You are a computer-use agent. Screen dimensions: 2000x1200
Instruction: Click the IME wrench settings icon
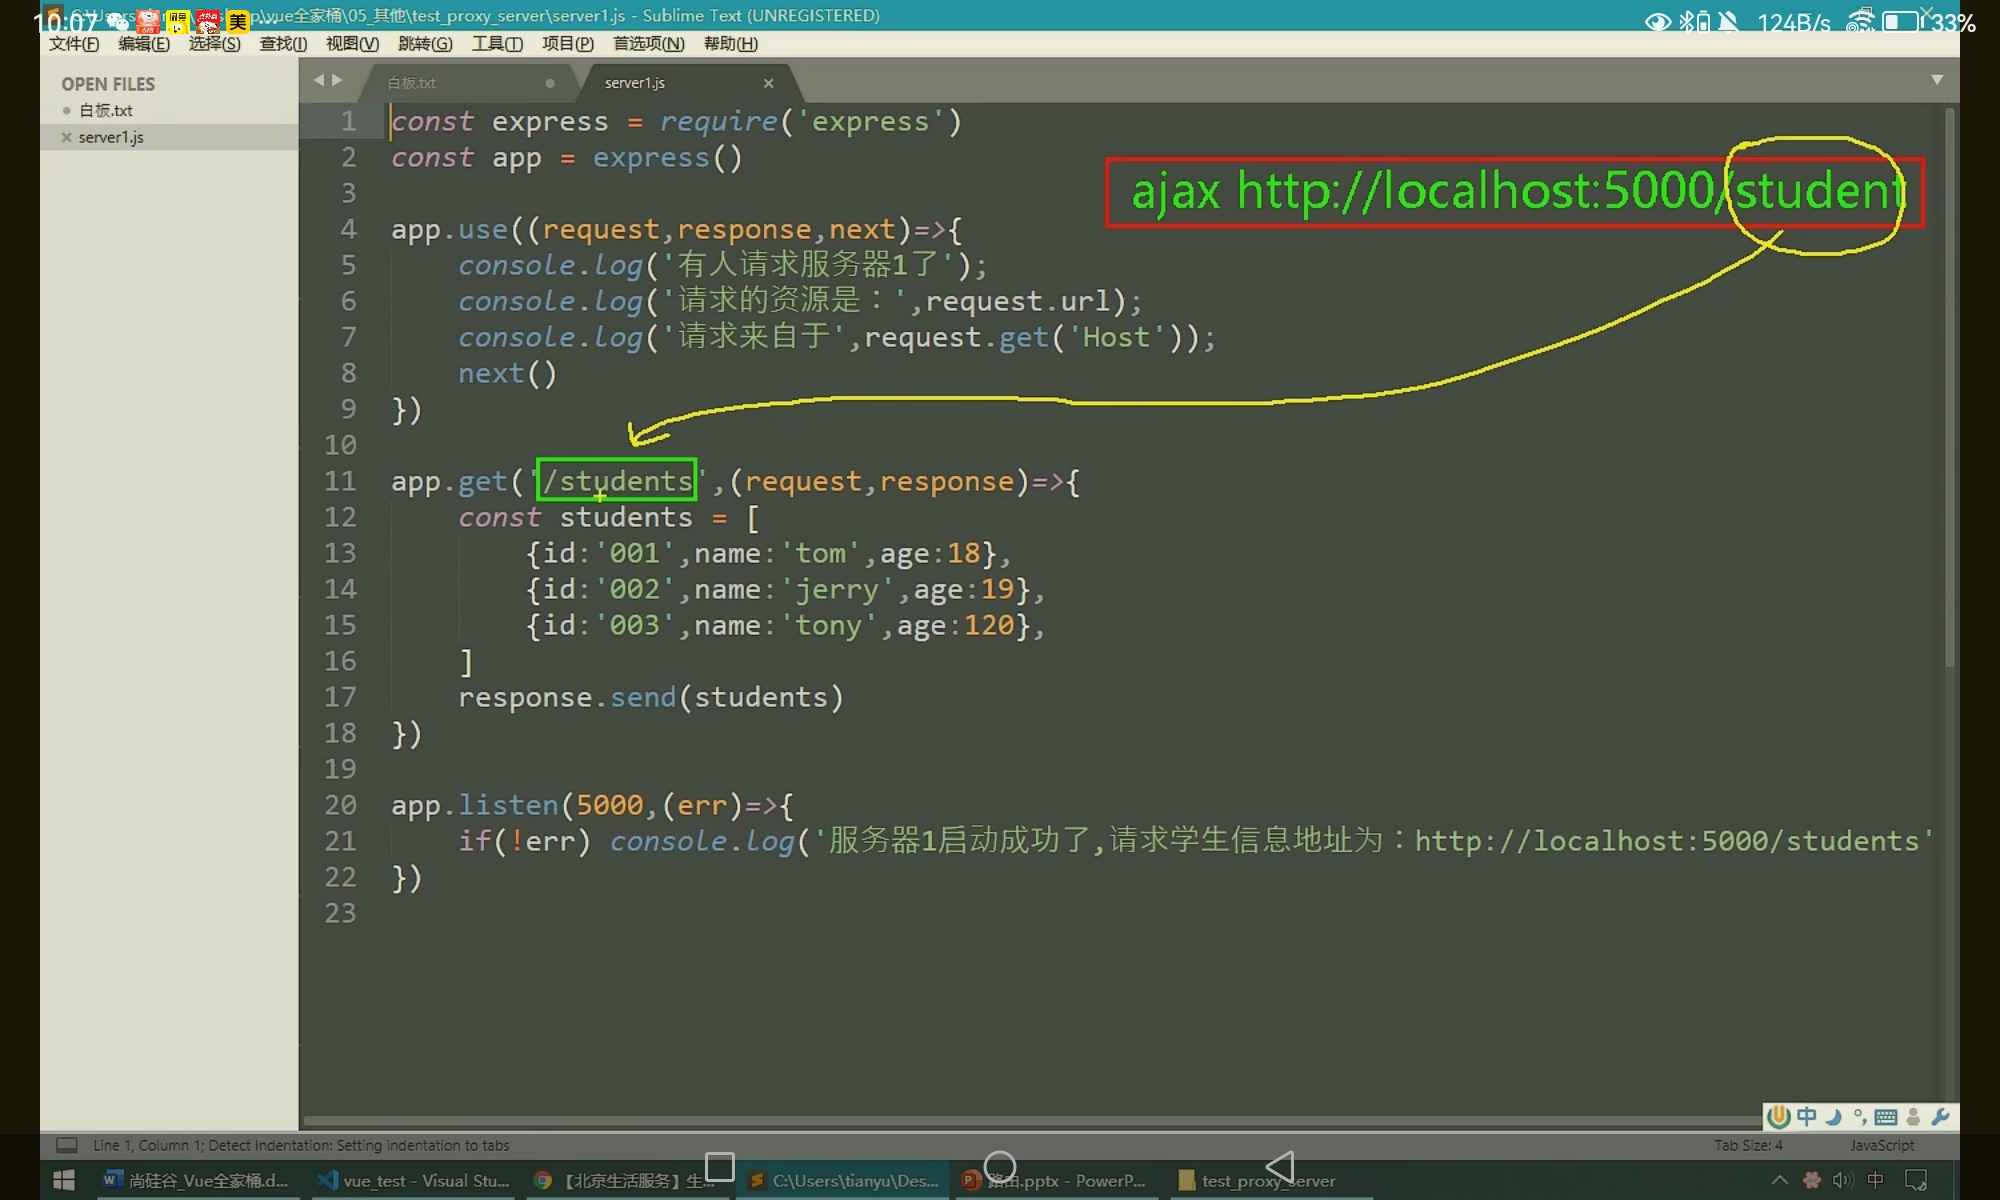point(1939,1117)
